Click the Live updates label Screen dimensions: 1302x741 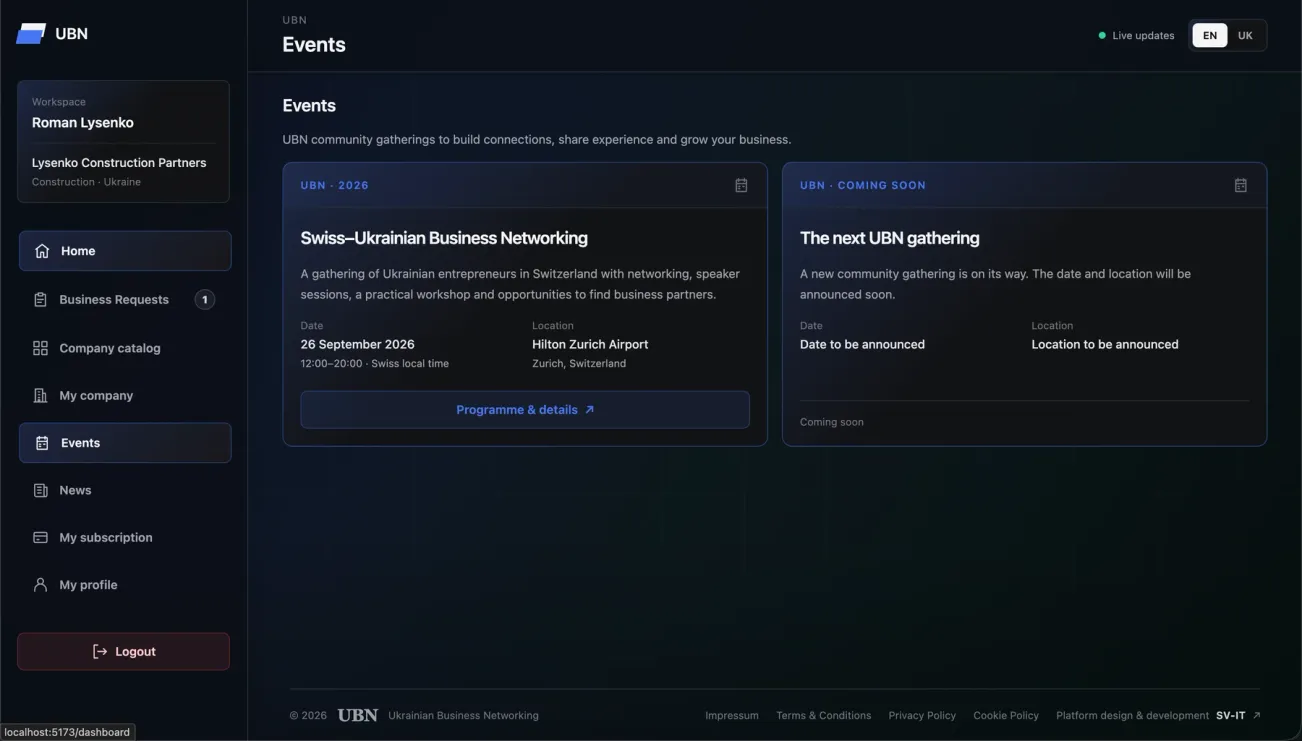[1143, 36]
